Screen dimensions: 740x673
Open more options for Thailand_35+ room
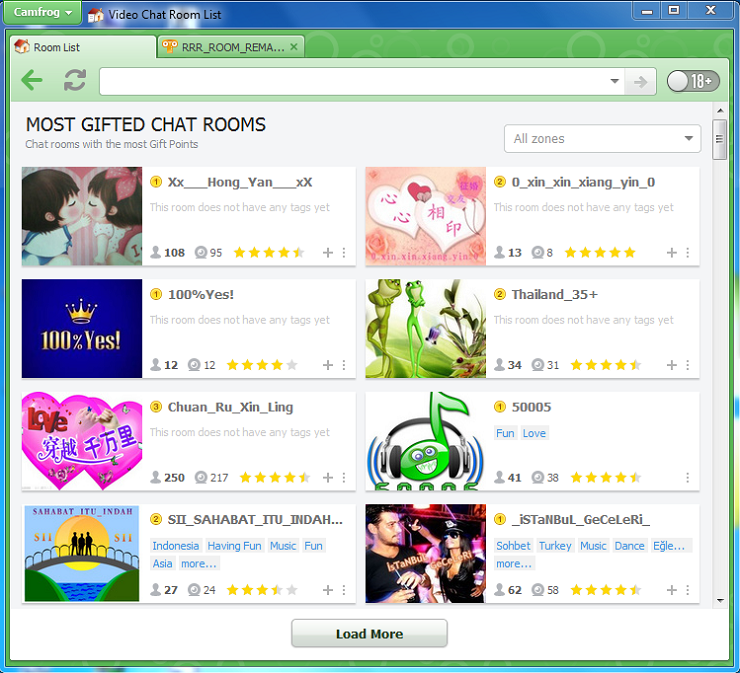click(x=688, y=365)
